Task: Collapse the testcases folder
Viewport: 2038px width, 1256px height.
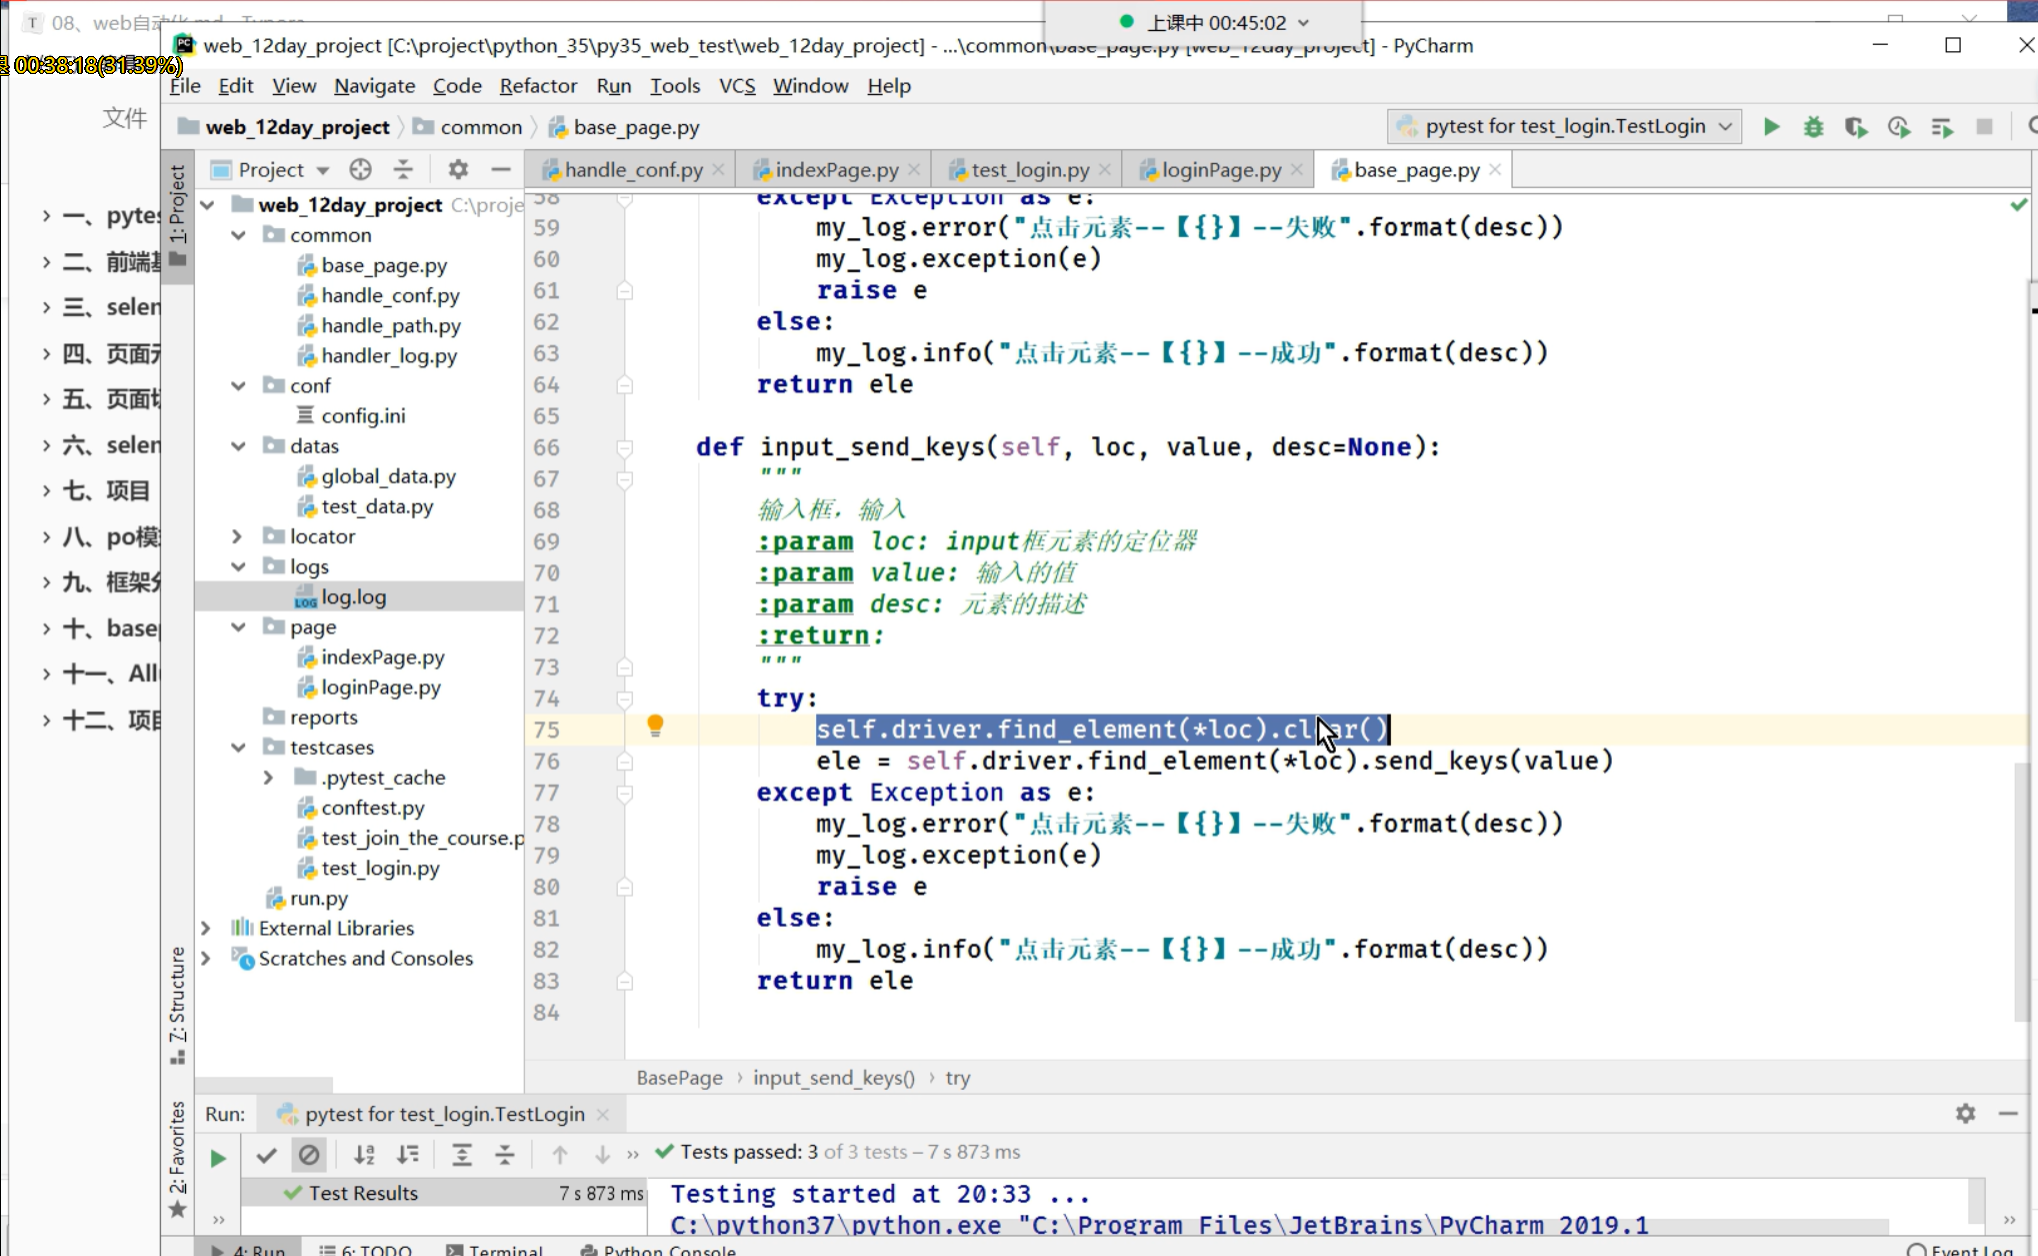Action: click(238, 747)
